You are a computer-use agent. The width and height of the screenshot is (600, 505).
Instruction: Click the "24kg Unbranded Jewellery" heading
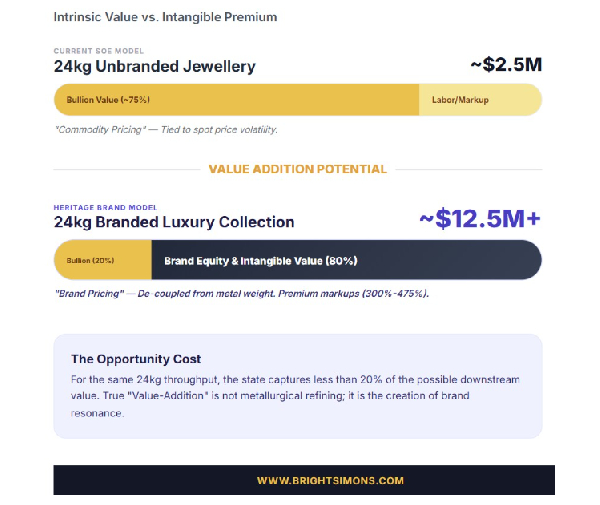[154, 67]
